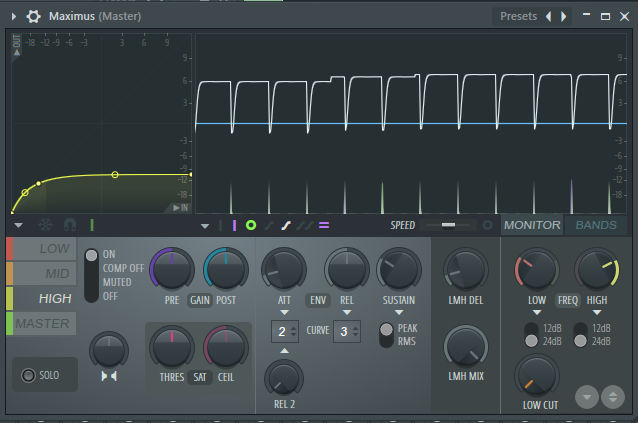
Task: Click the CURVE label
Action: (318, 330)
